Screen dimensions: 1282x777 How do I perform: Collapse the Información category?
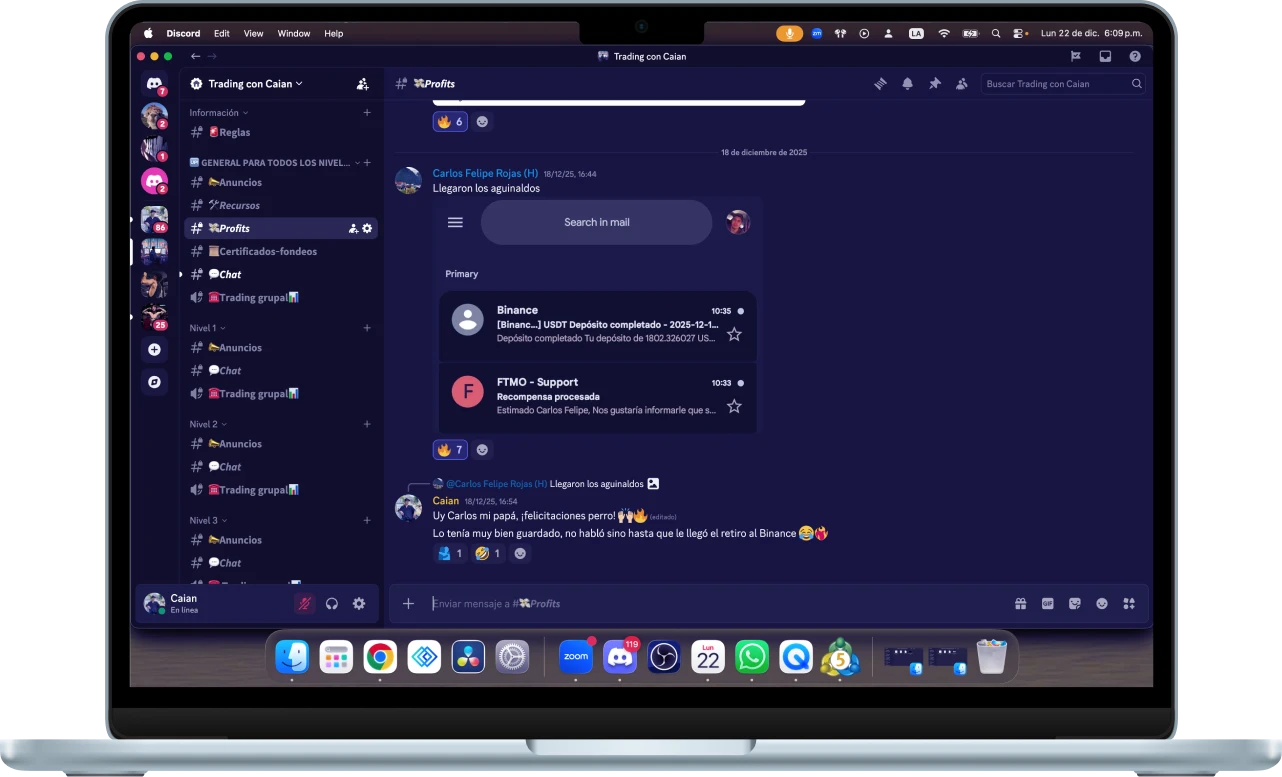[219, 113]
